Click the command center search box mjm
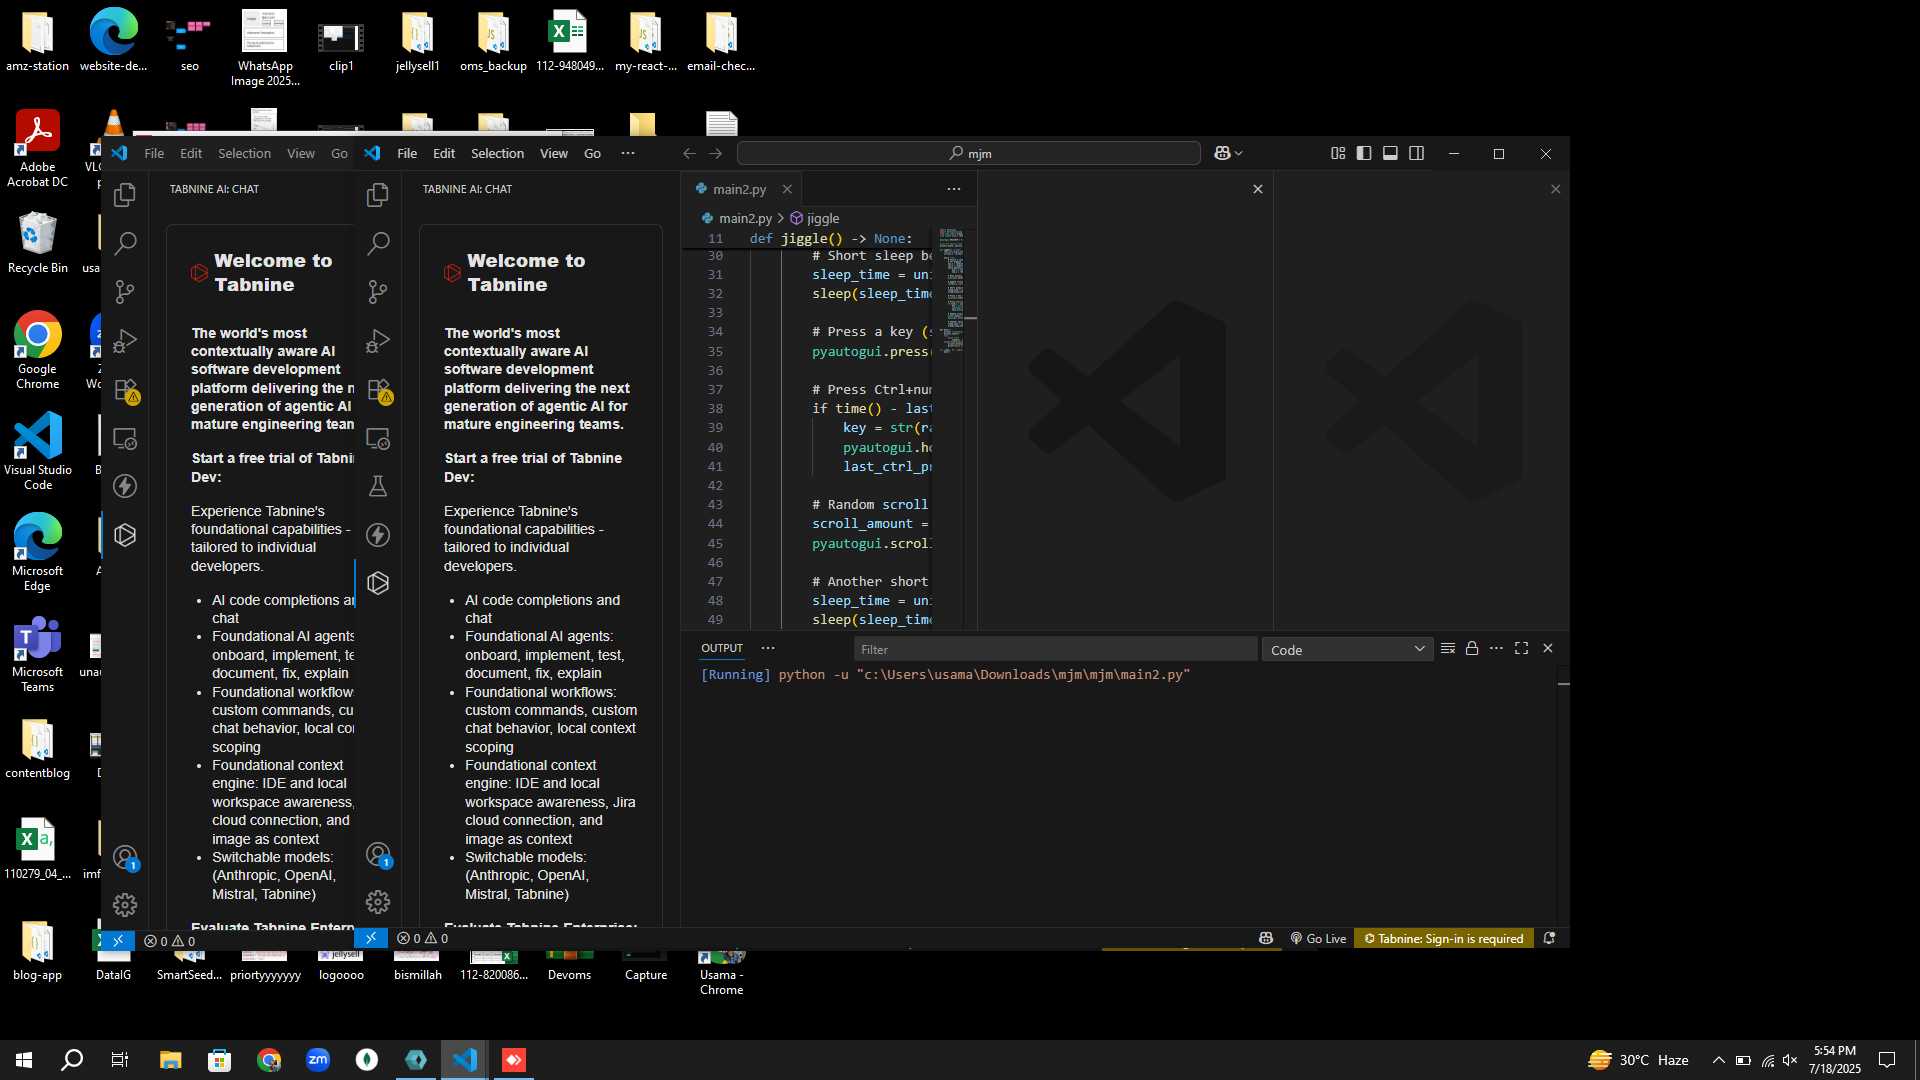 pyautogui.click(x=969, y=153)
